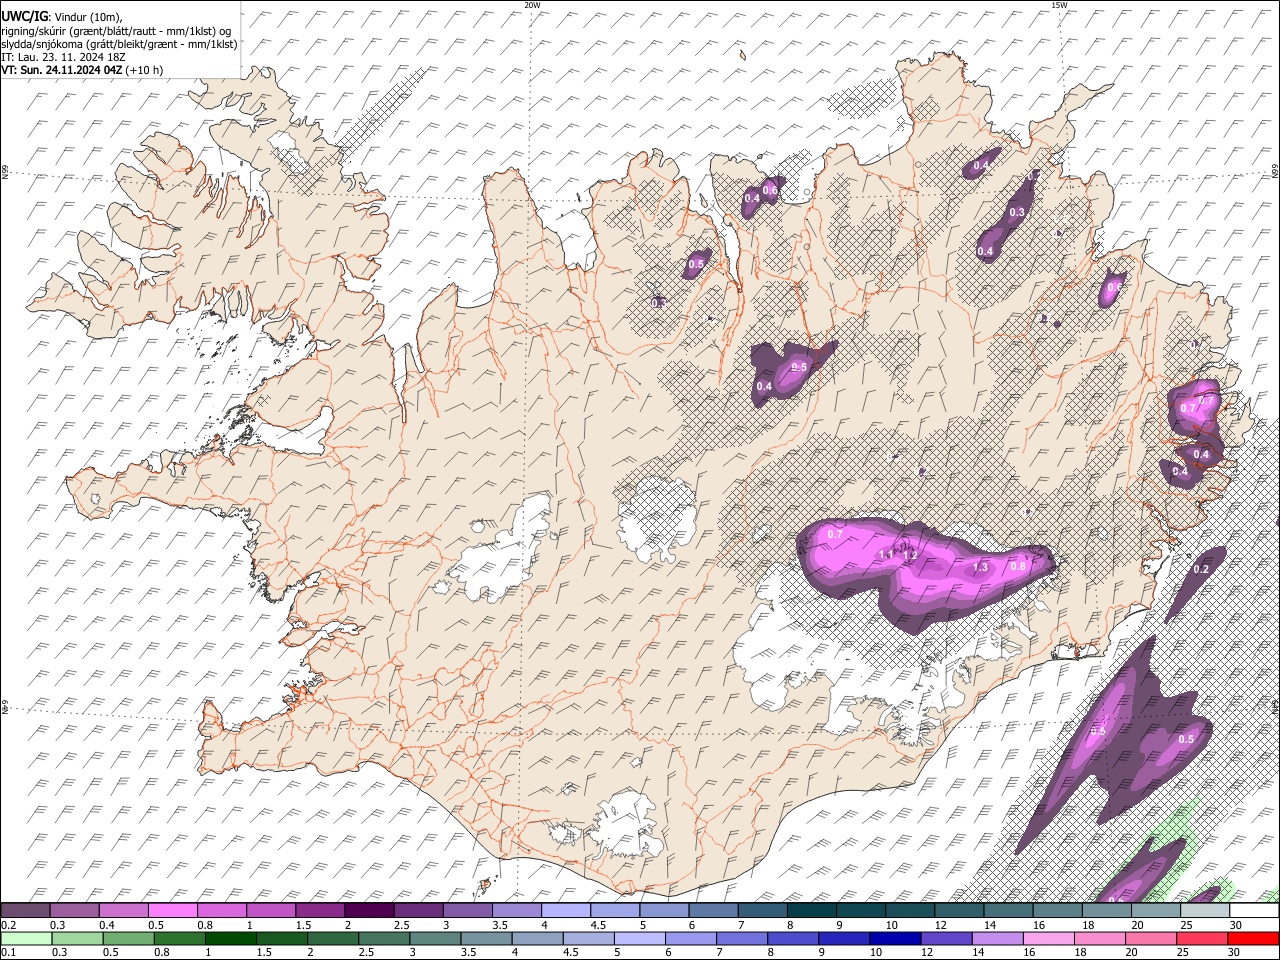Click the 'rigning/skúrir (grænt/blátt/rautt - mm/1klst) og' line
1280x960 pixels.
click(117, 30)
